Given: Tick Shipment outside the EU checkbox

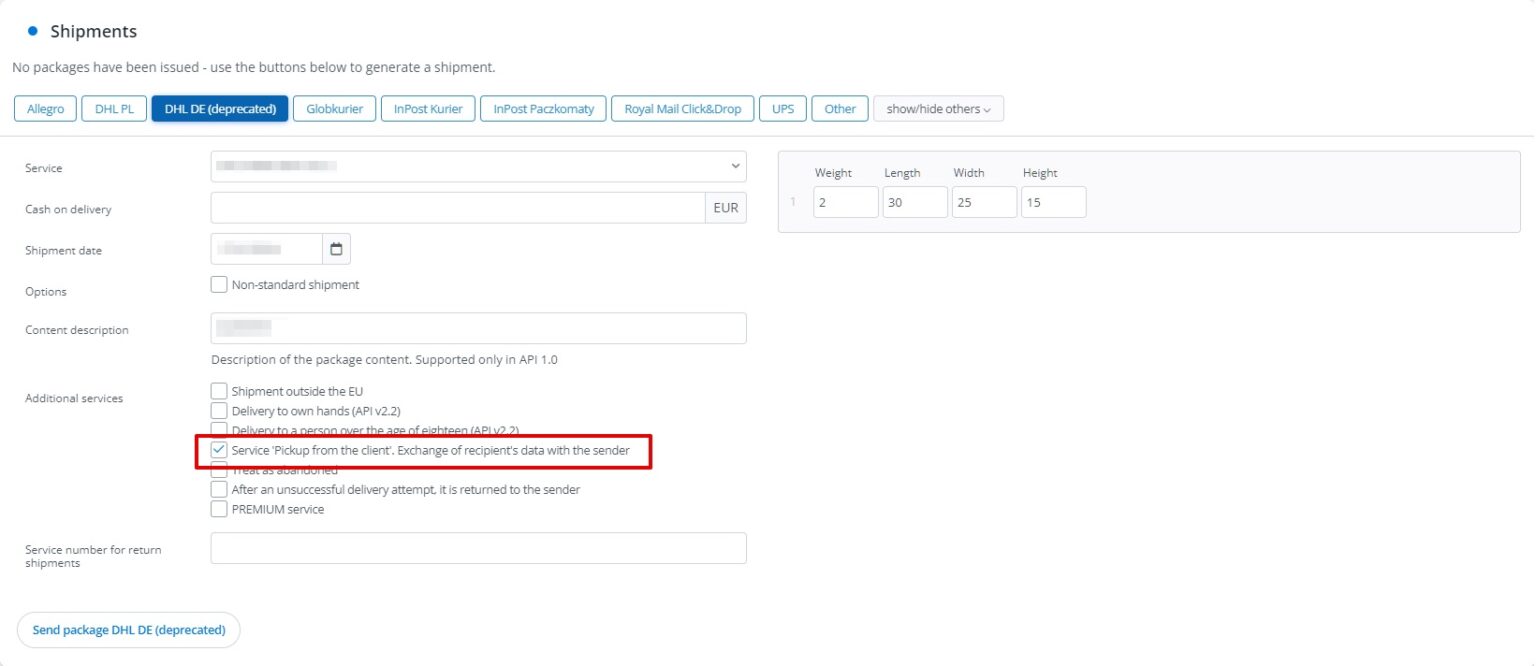Looking at the screenshot, I should coord(219,391).
